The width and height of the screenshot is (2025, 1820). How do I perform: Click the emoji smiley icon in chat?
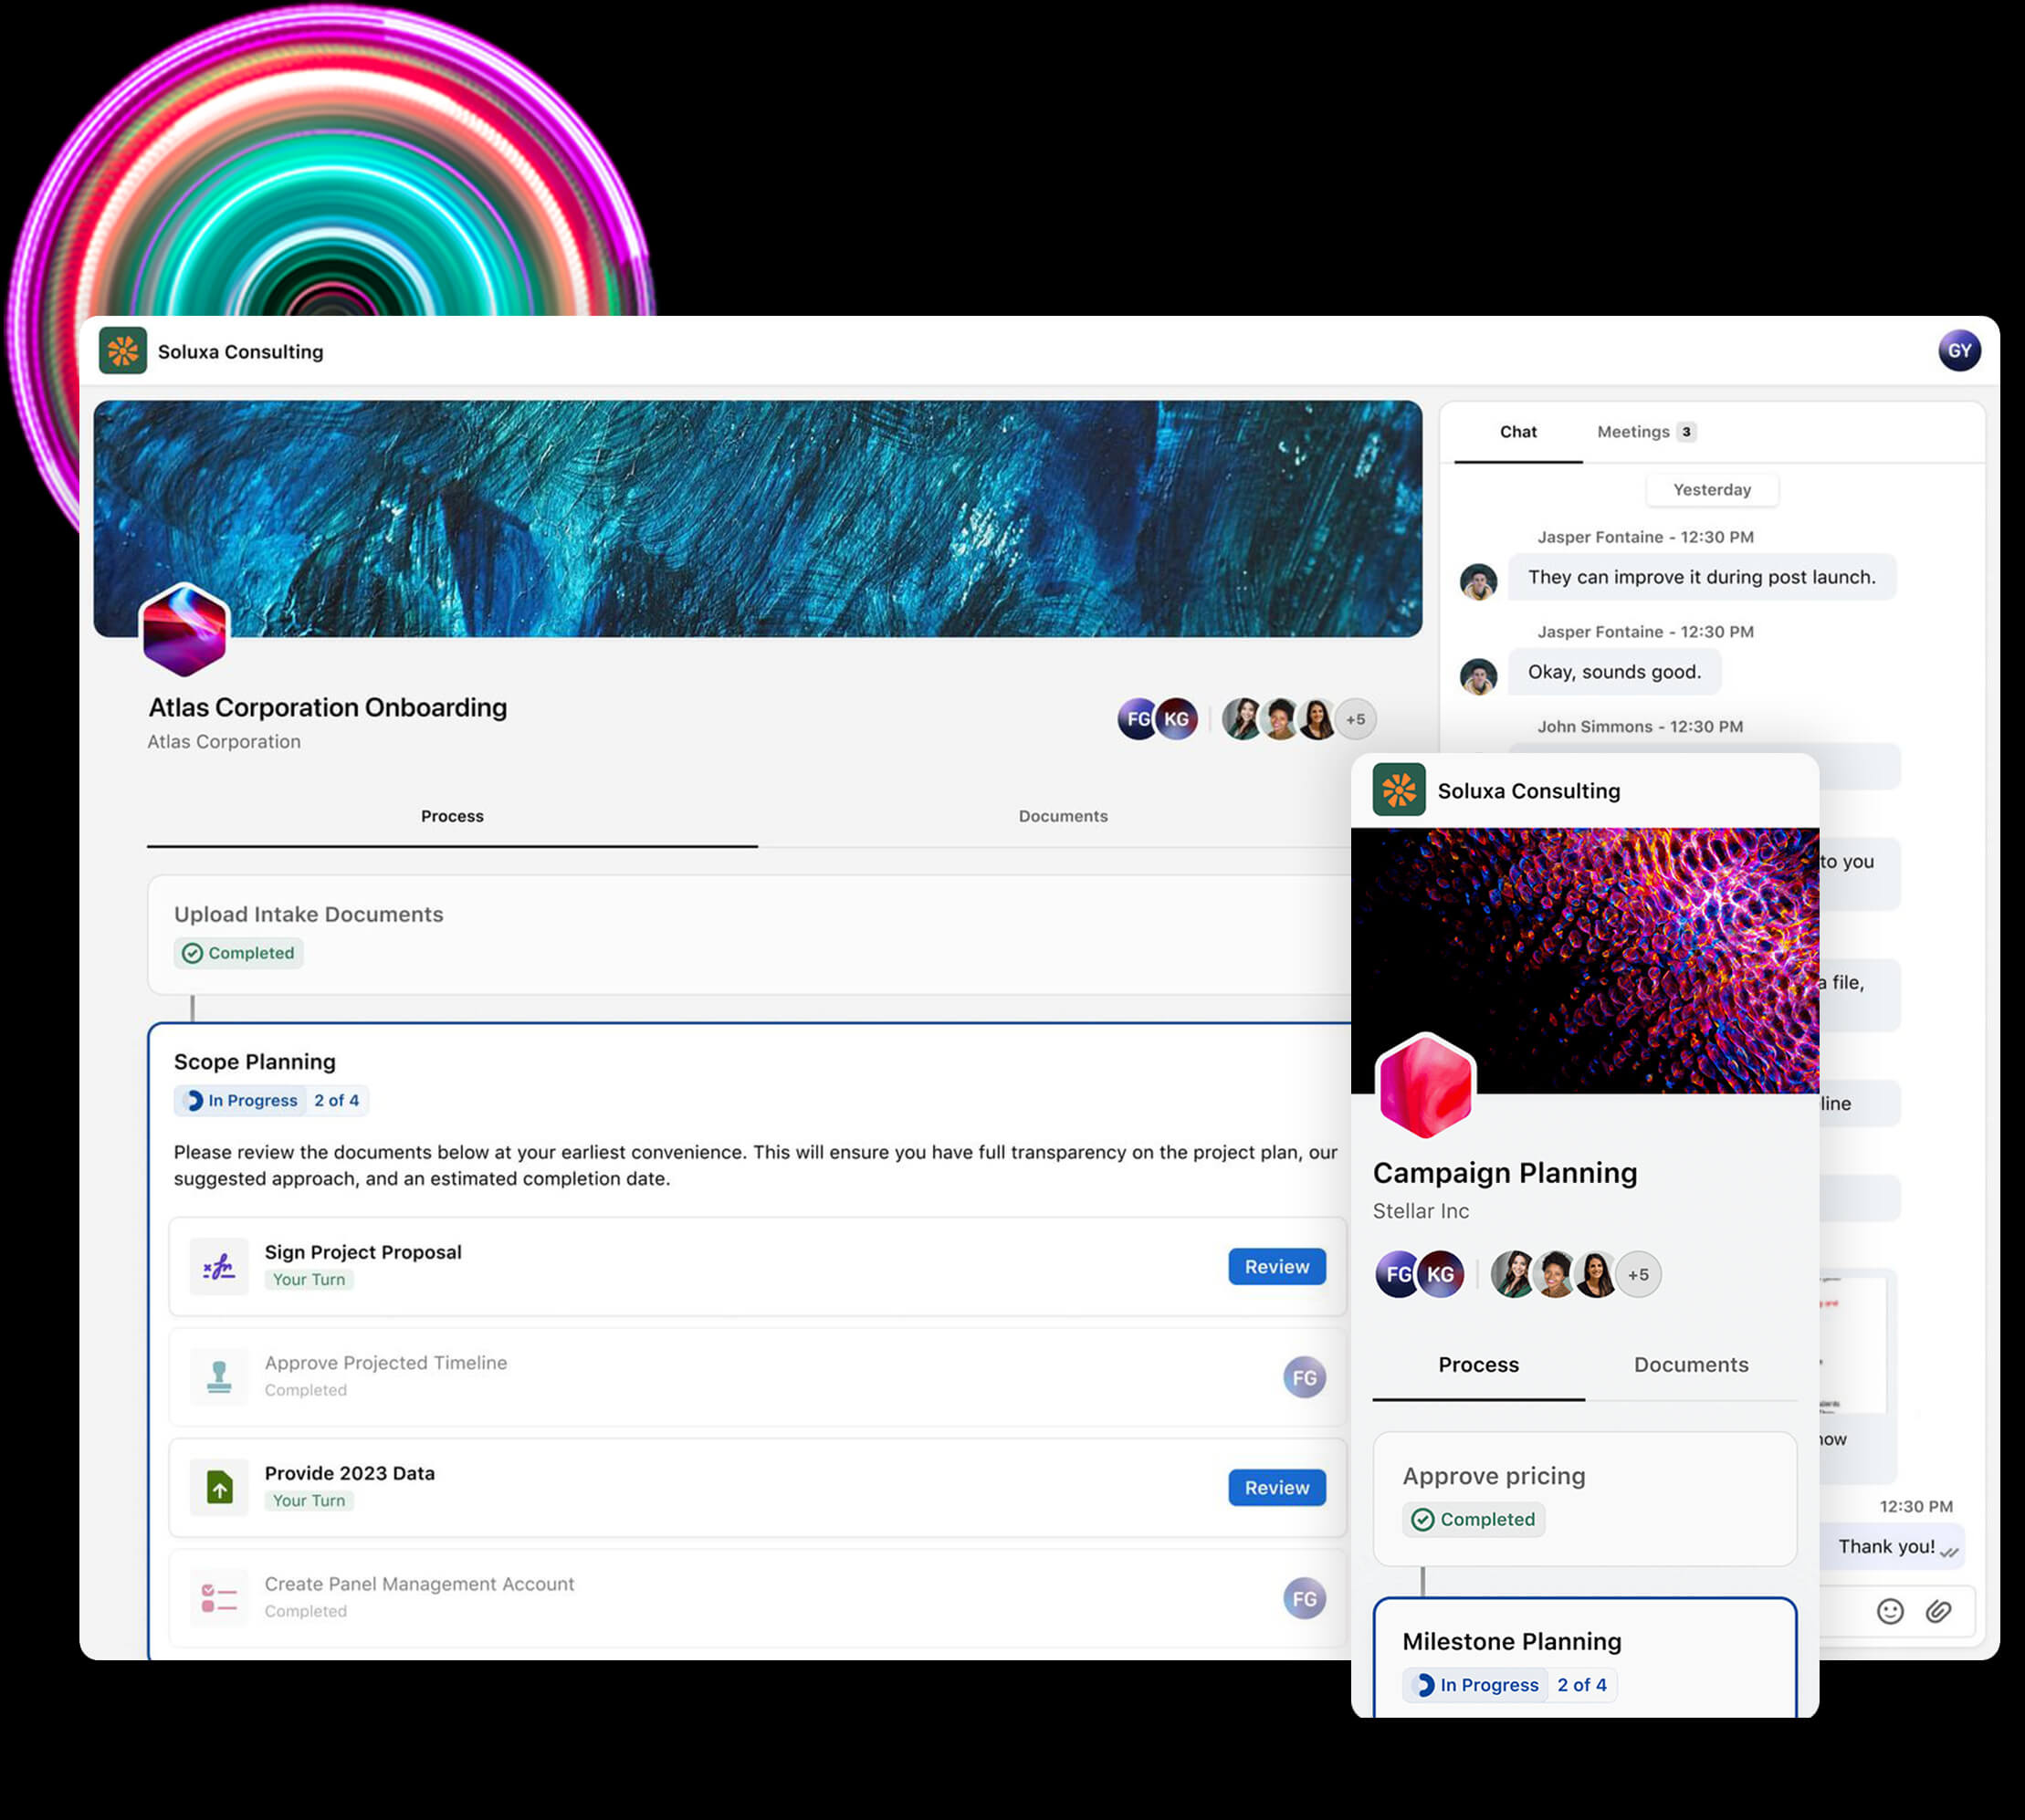(x=1889, y=1611)
